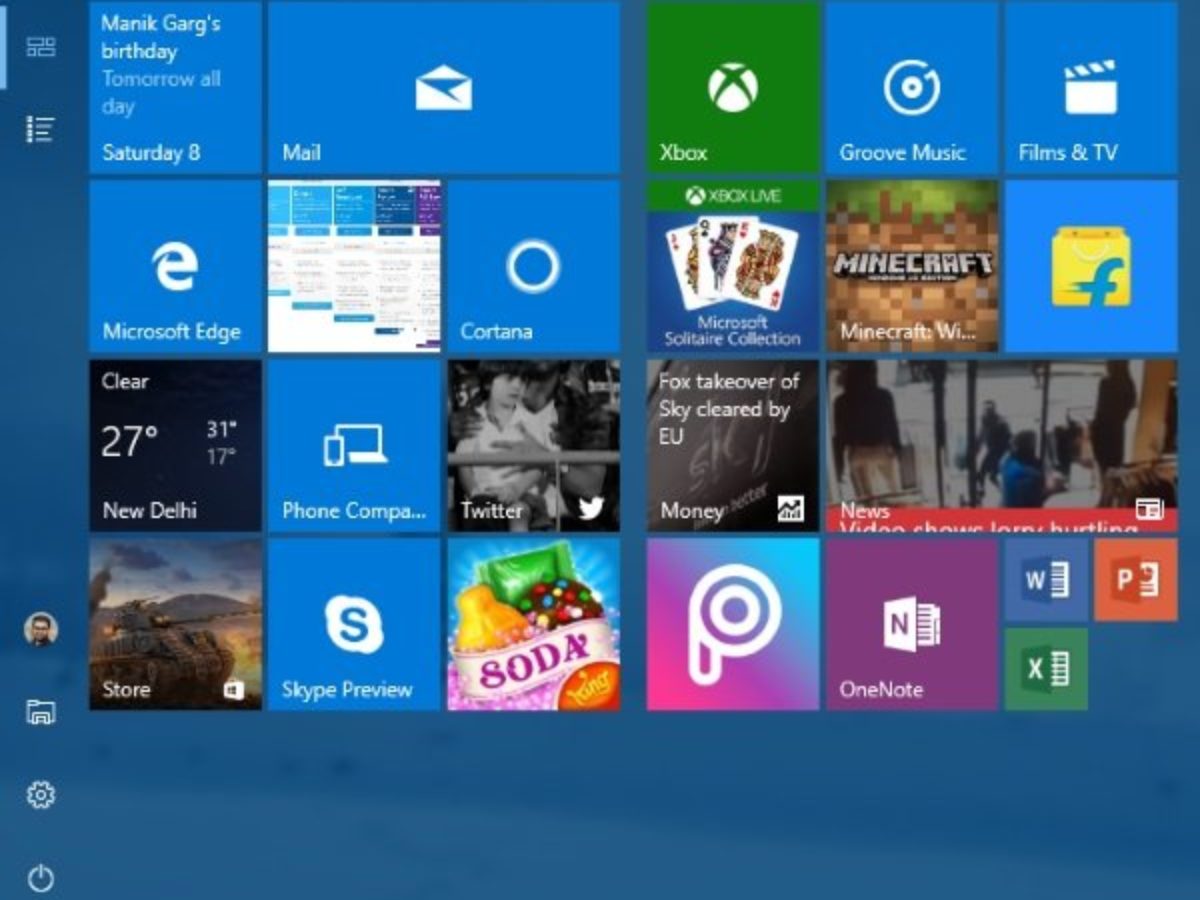Image resolution: width=1200 pixels, height=900 pixels.
Task: Launch Word from the small tile
Action: pos(1046,580)
